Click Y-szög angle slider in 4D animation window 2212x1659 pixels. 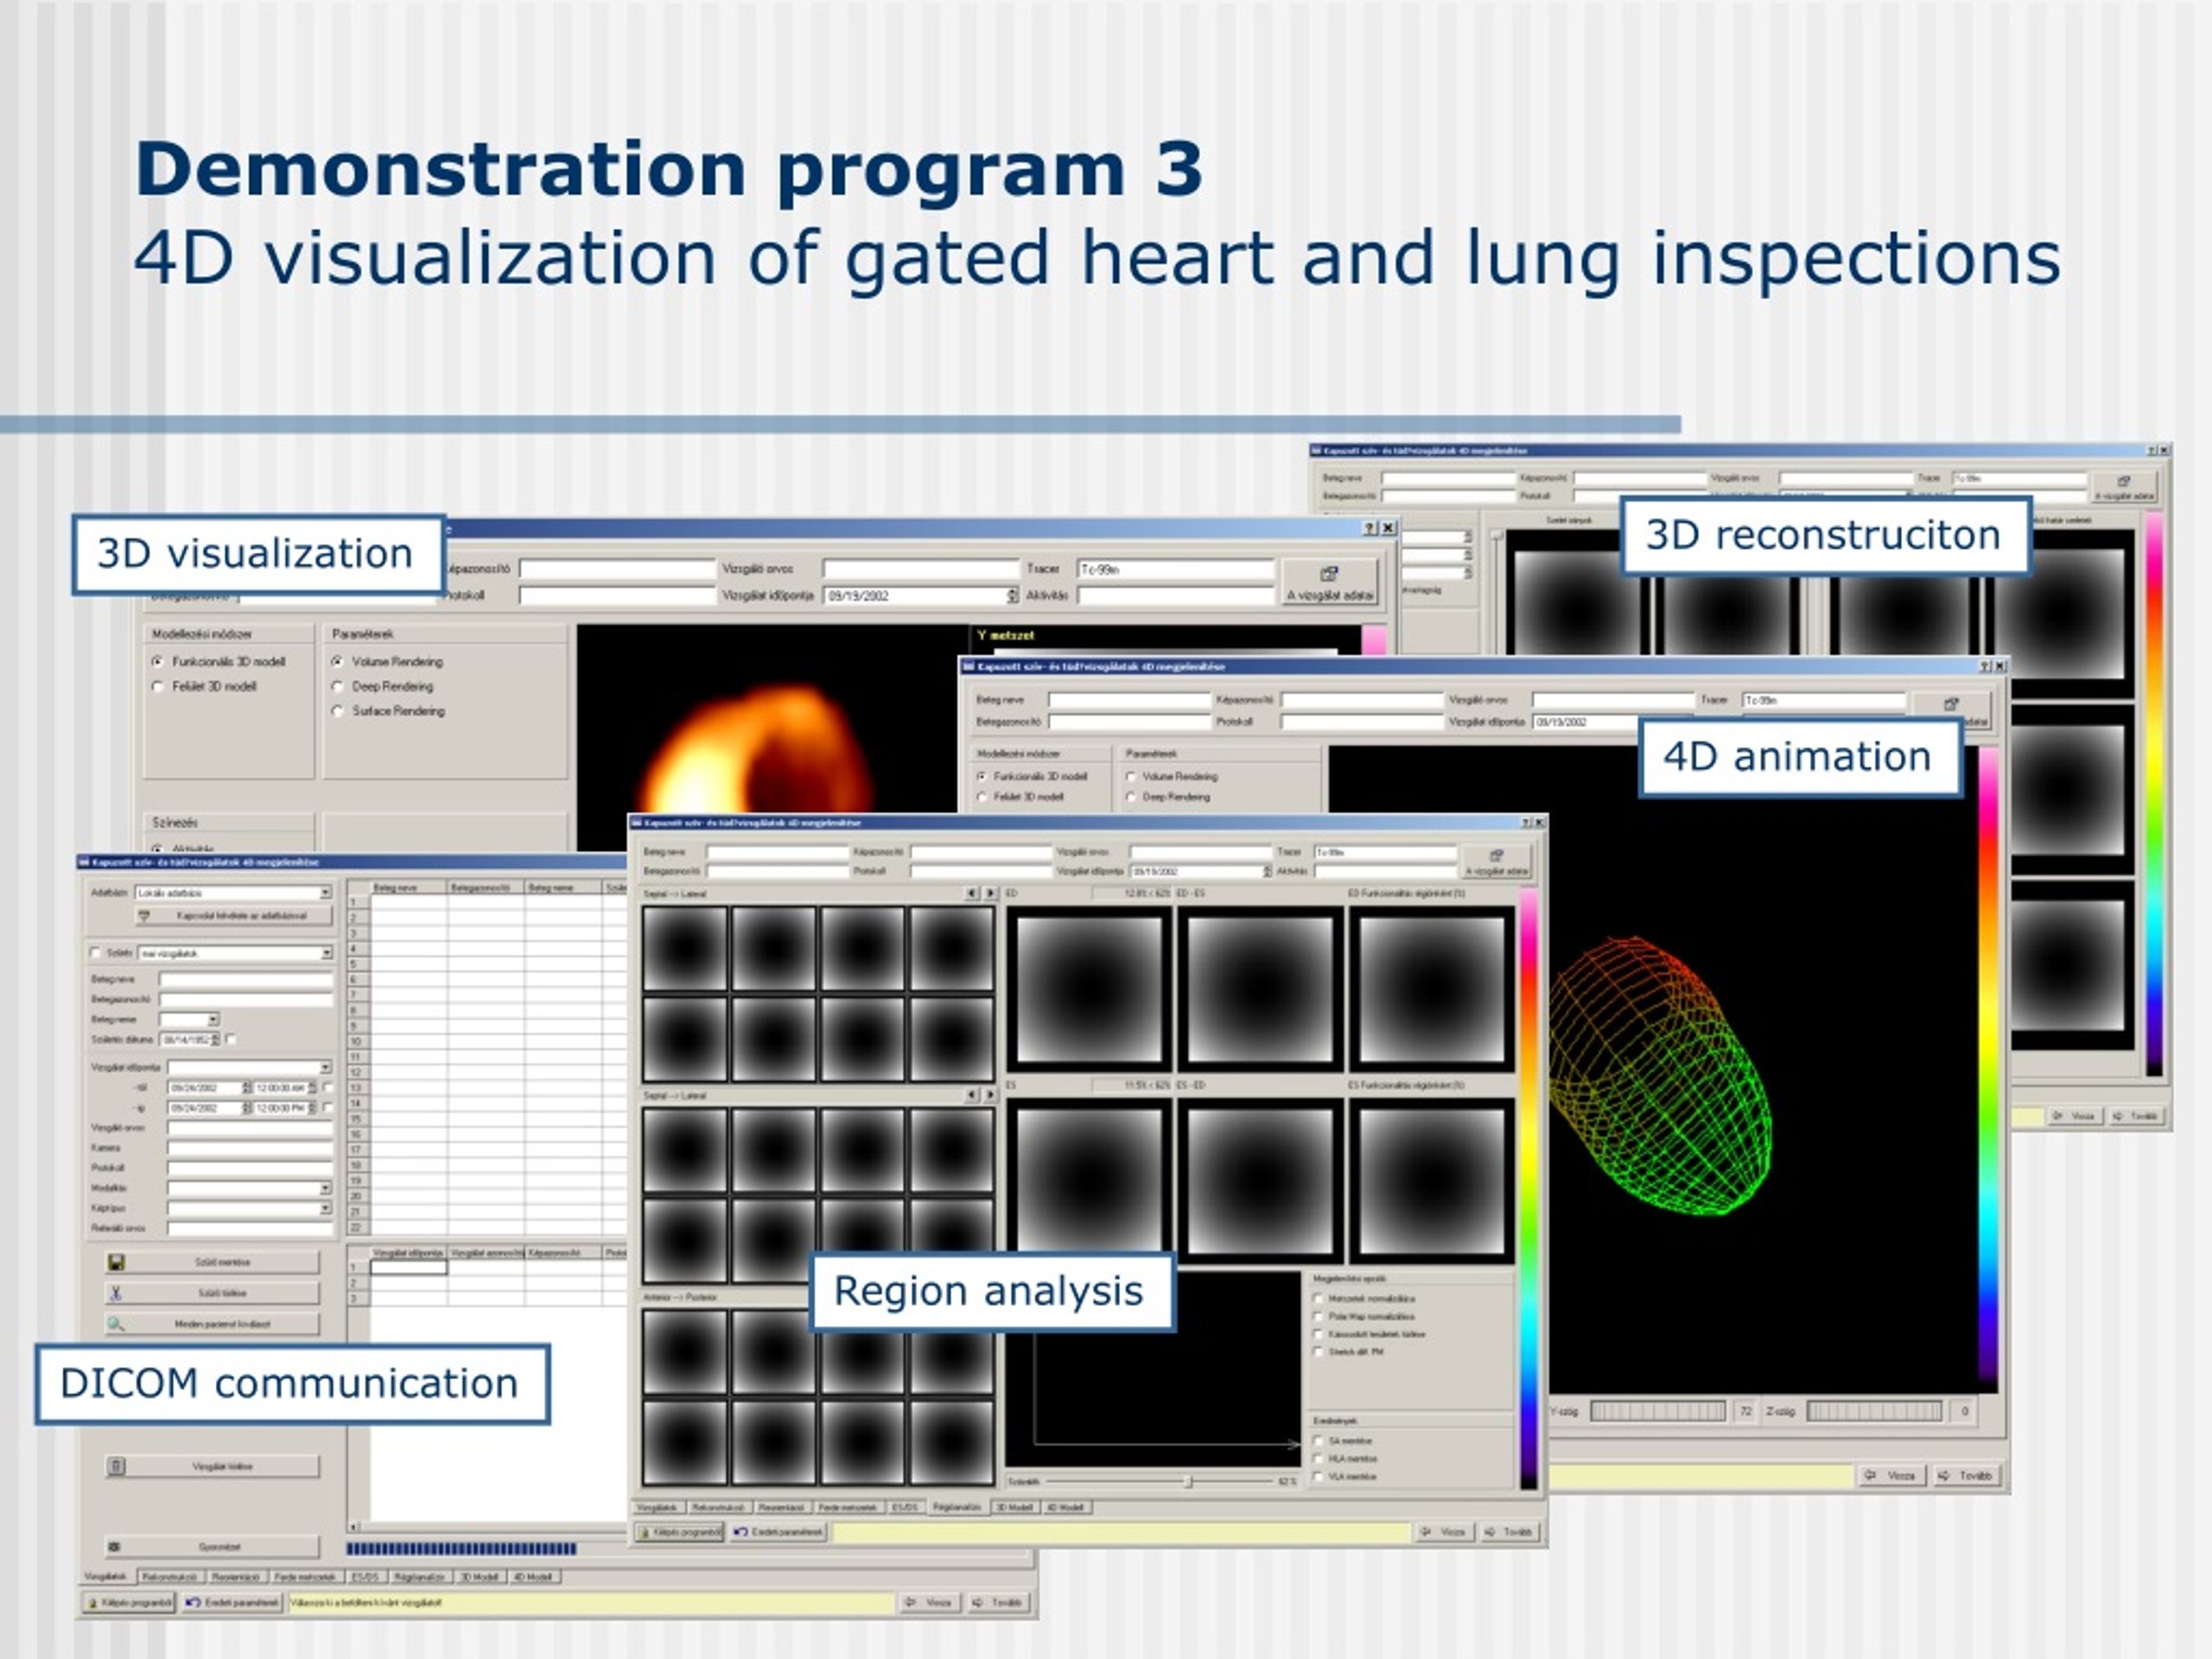click(1658, 1411)
